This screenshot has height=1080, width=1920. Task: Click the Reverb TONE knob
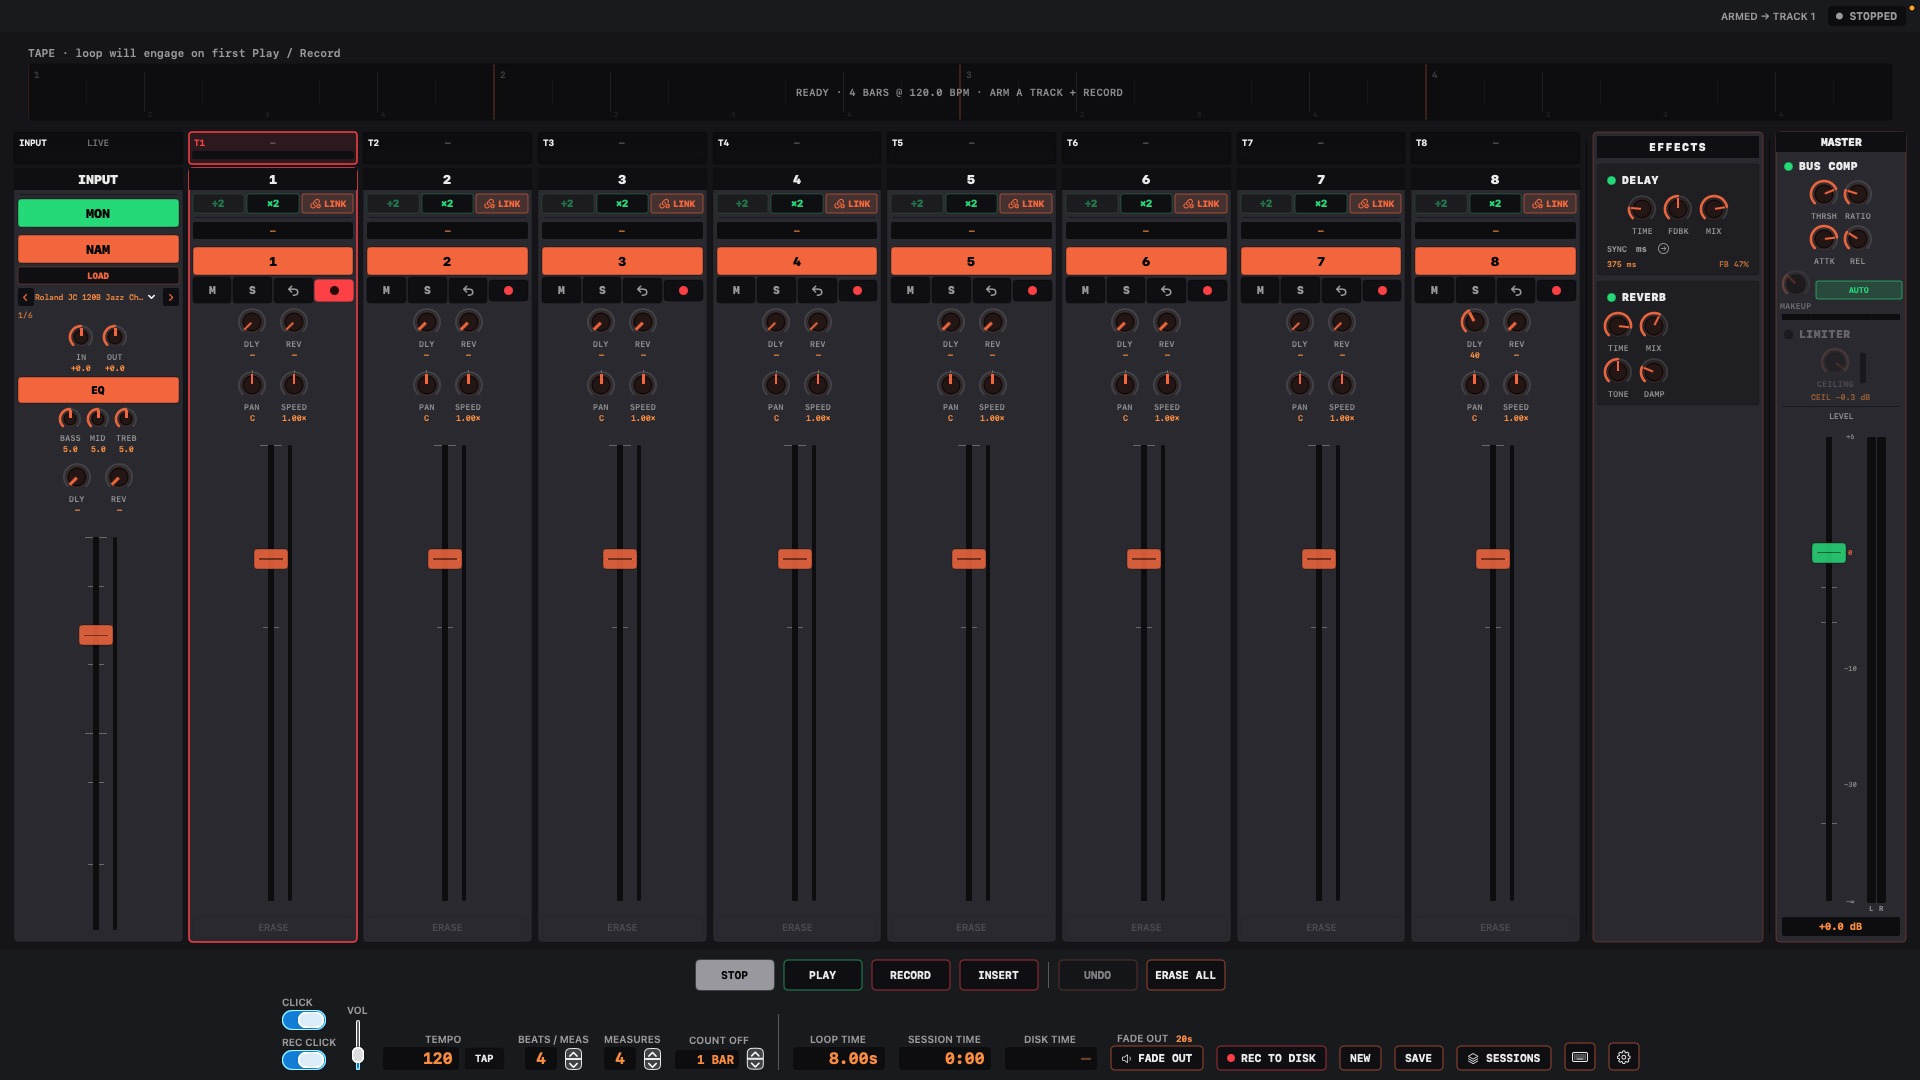(x=1617, y=371)
